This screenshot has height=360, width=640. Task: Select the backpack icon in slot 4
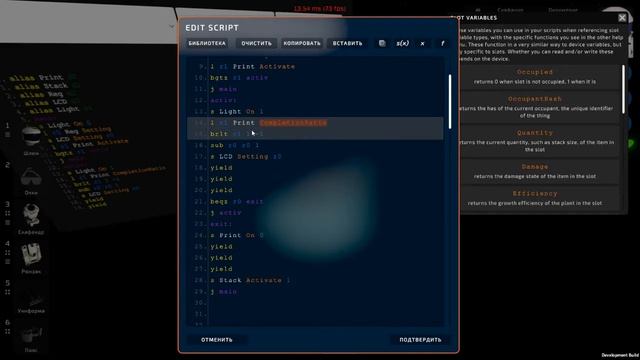coord(31,254)
